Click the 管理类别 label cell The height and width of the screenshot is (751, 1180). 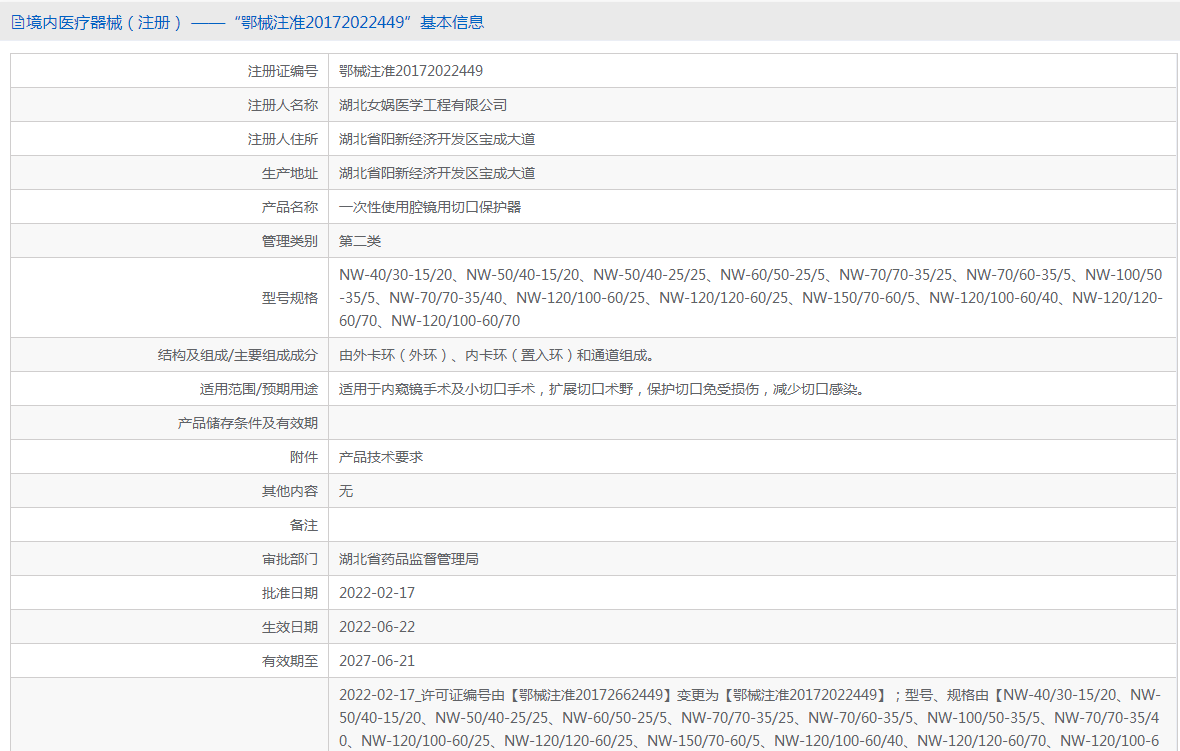pyautogui.click(x=169, y=241)
